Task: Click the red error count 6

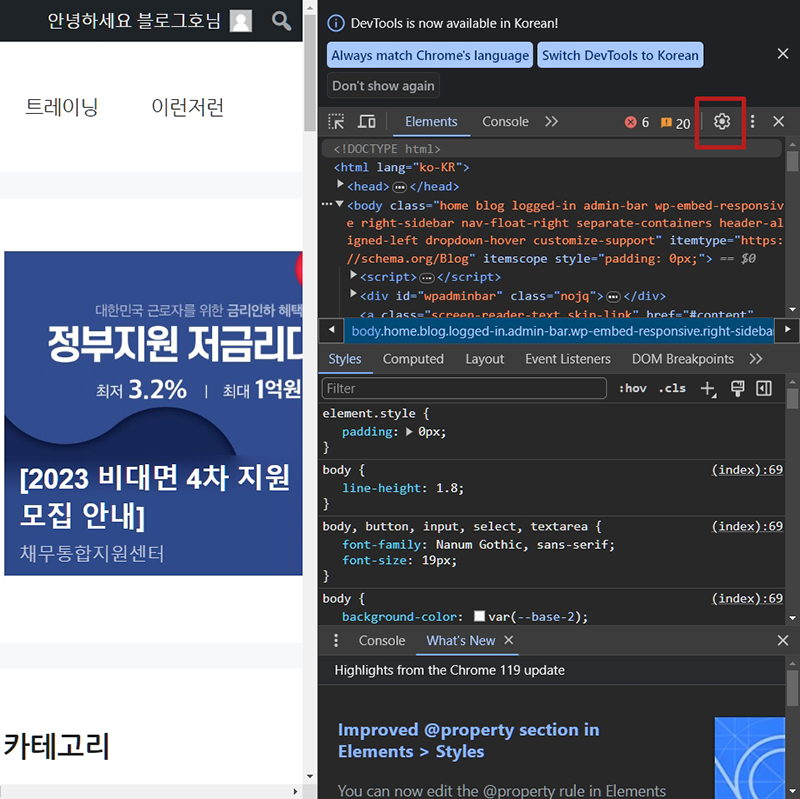Action: pos(637,122)
